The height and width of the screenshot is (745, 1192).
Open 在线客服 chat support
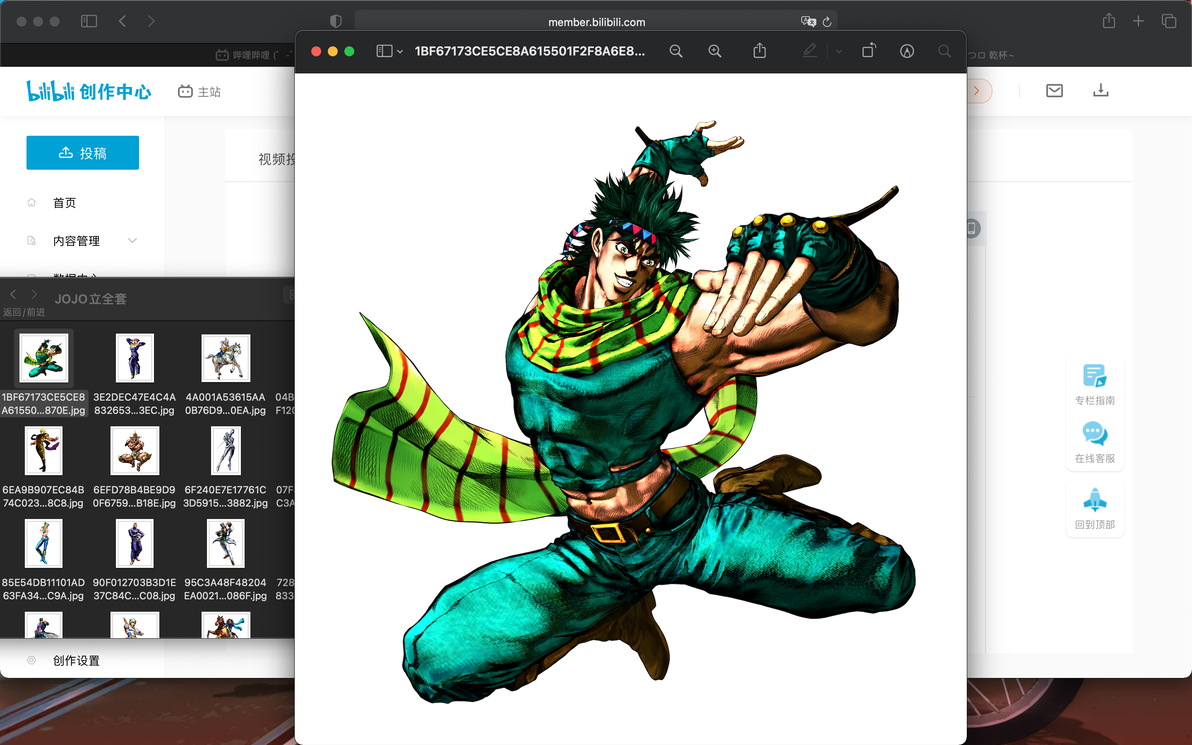[x=1095, y=442]
